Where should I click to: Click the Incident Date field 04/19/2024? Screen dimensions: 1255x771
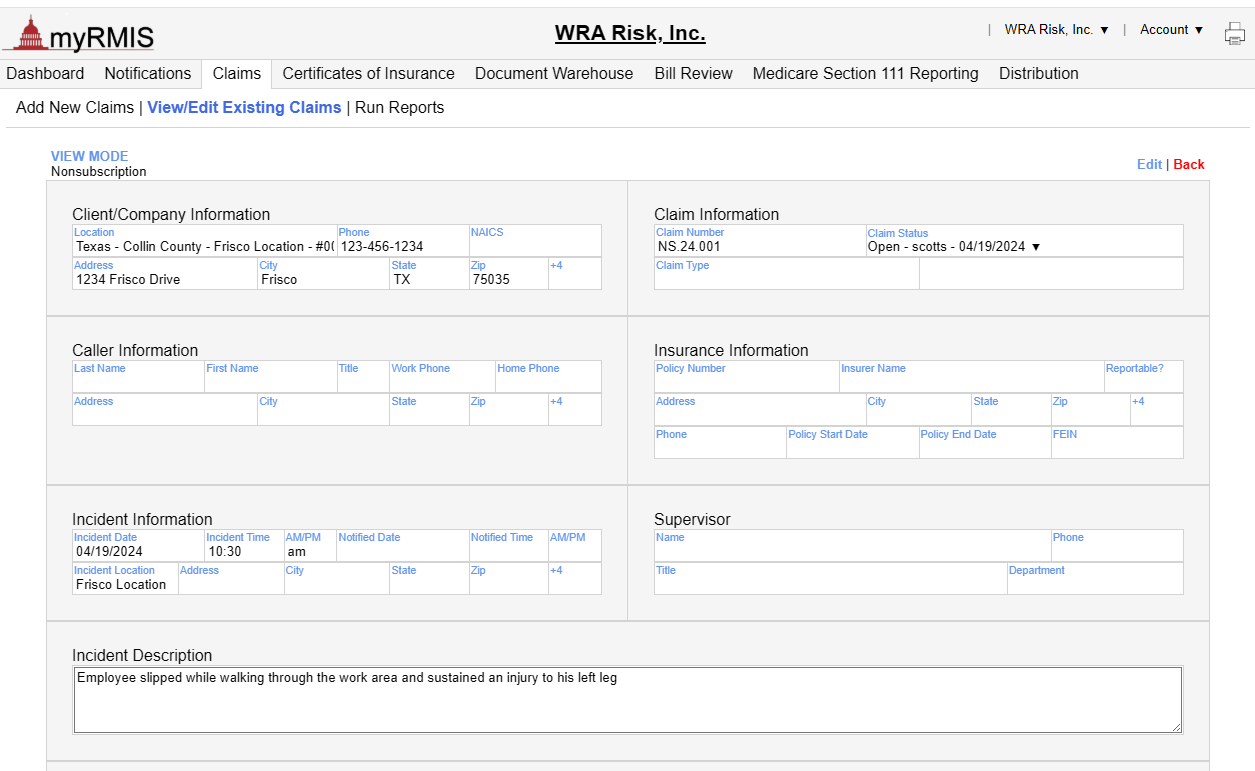[138, 546]
